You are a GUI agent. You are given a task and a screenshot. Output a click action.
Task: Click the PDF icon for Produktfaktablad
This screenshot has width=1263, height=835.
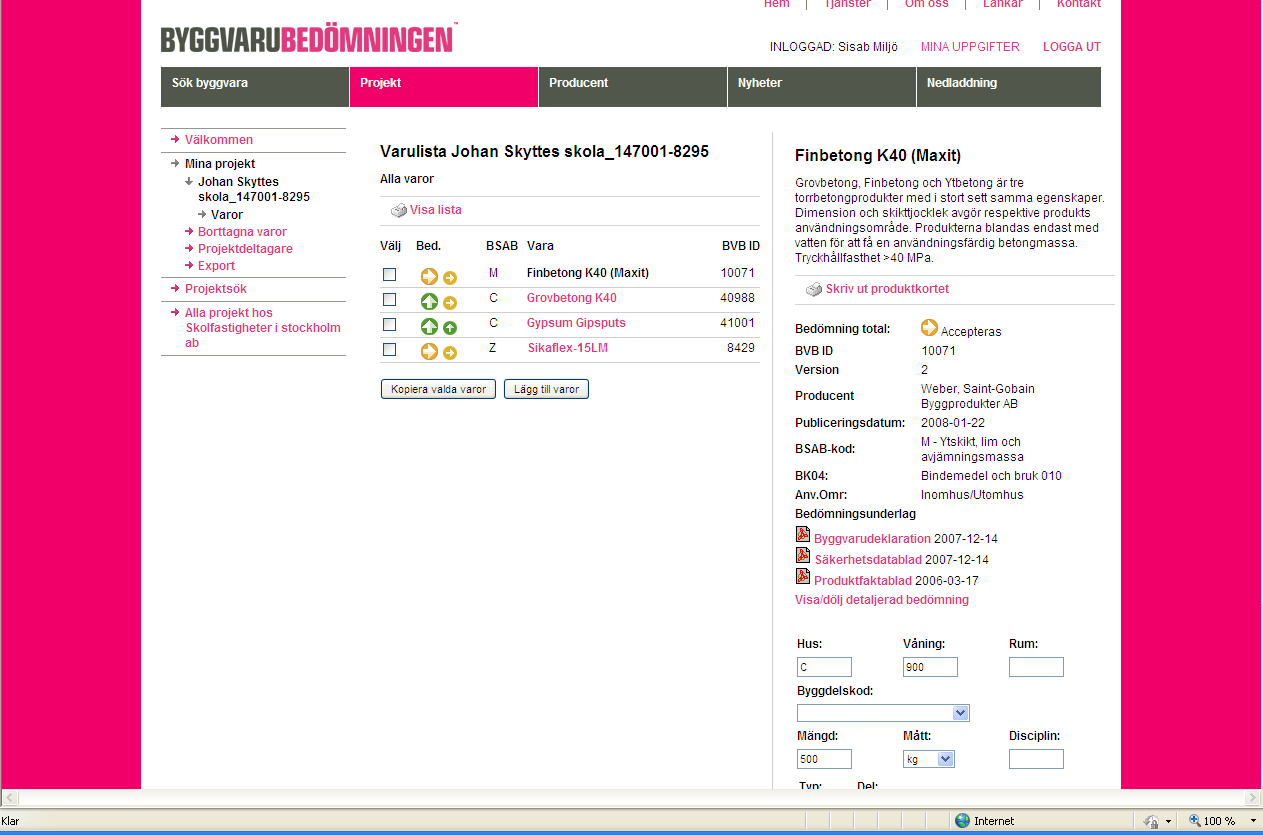pyautogui.click(x=802, y=577)
